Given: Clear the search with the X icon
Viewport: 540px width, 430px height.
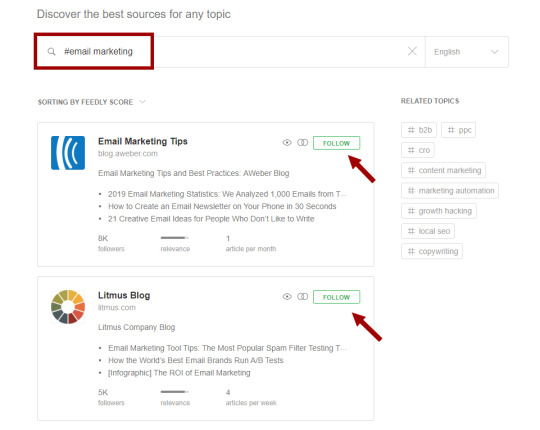Looking at the screenshot, I should point(412,51).
